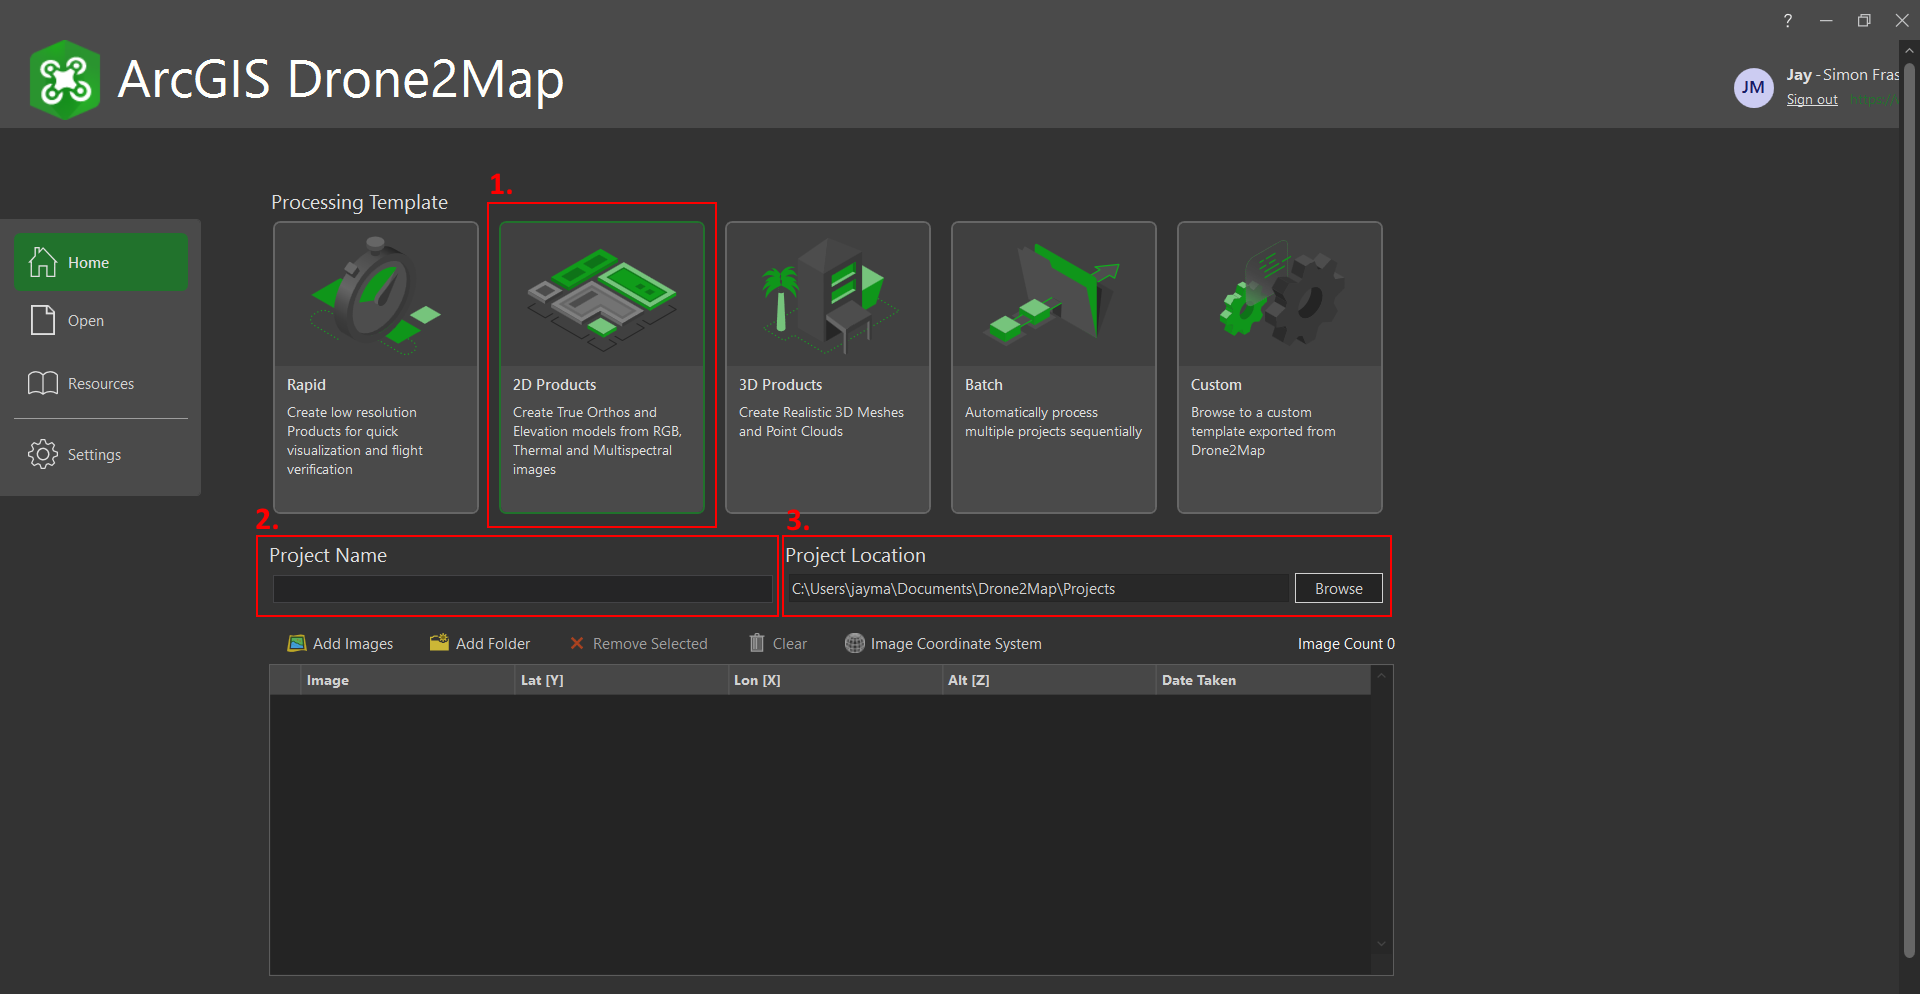Viewport: 1920px width, 994px height.
Task: Pick the Batch processing template
Action: click(x=1053, y=366)
